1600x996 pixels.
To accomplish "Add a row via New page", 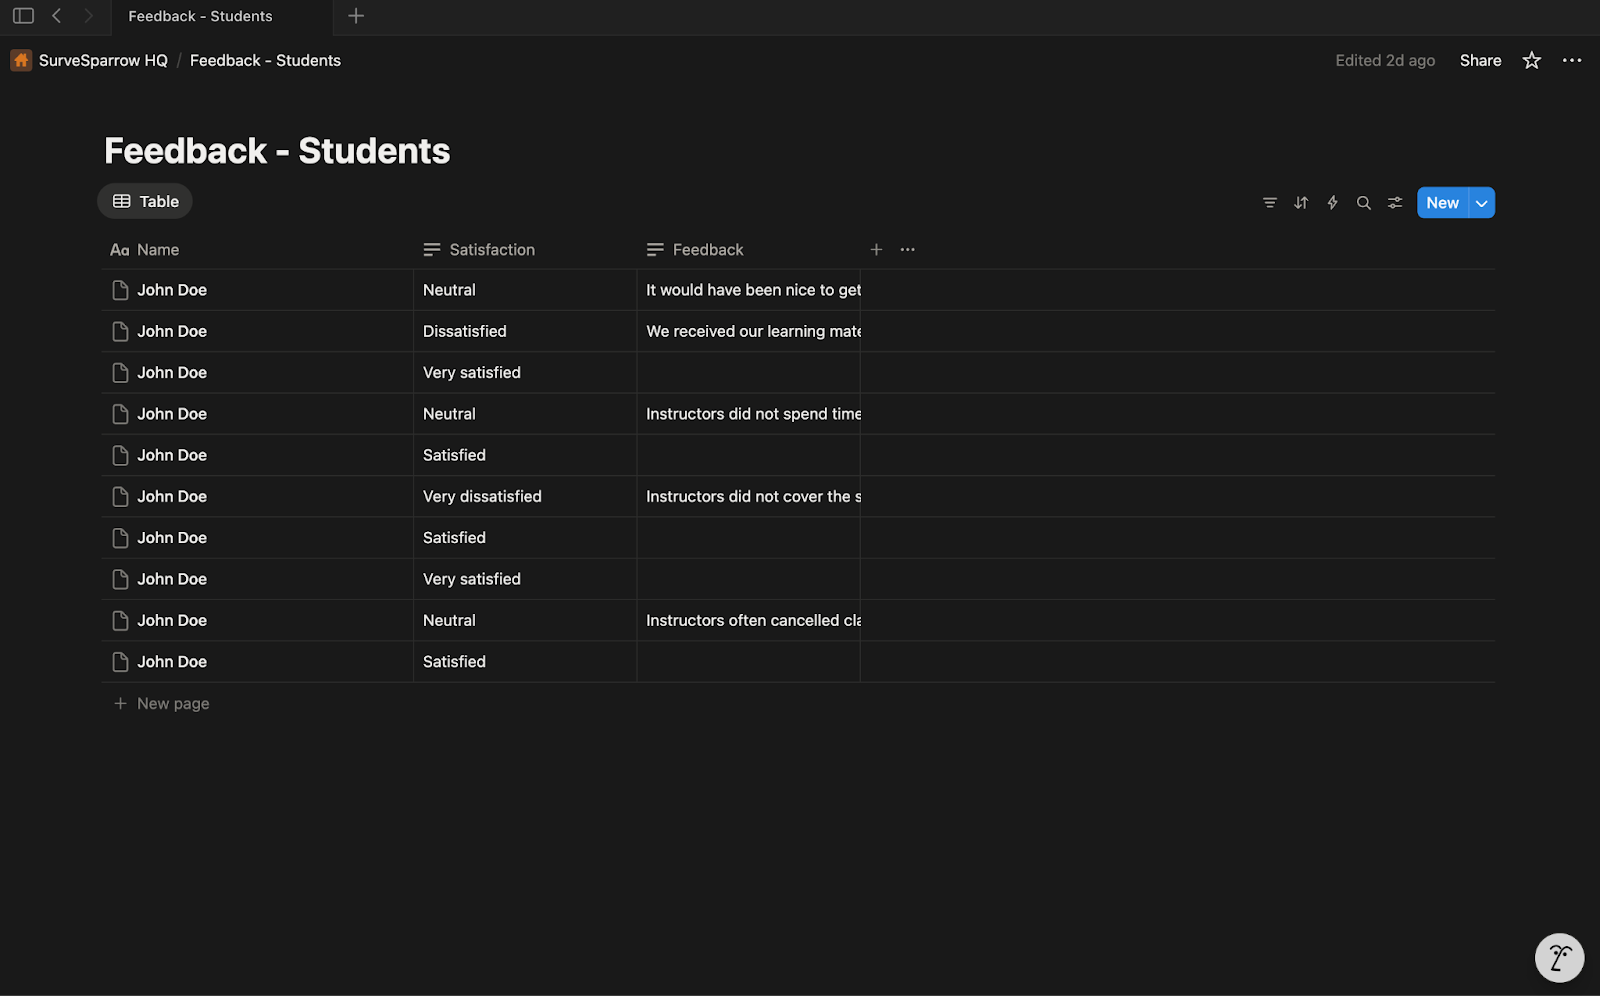I will 172,704.
